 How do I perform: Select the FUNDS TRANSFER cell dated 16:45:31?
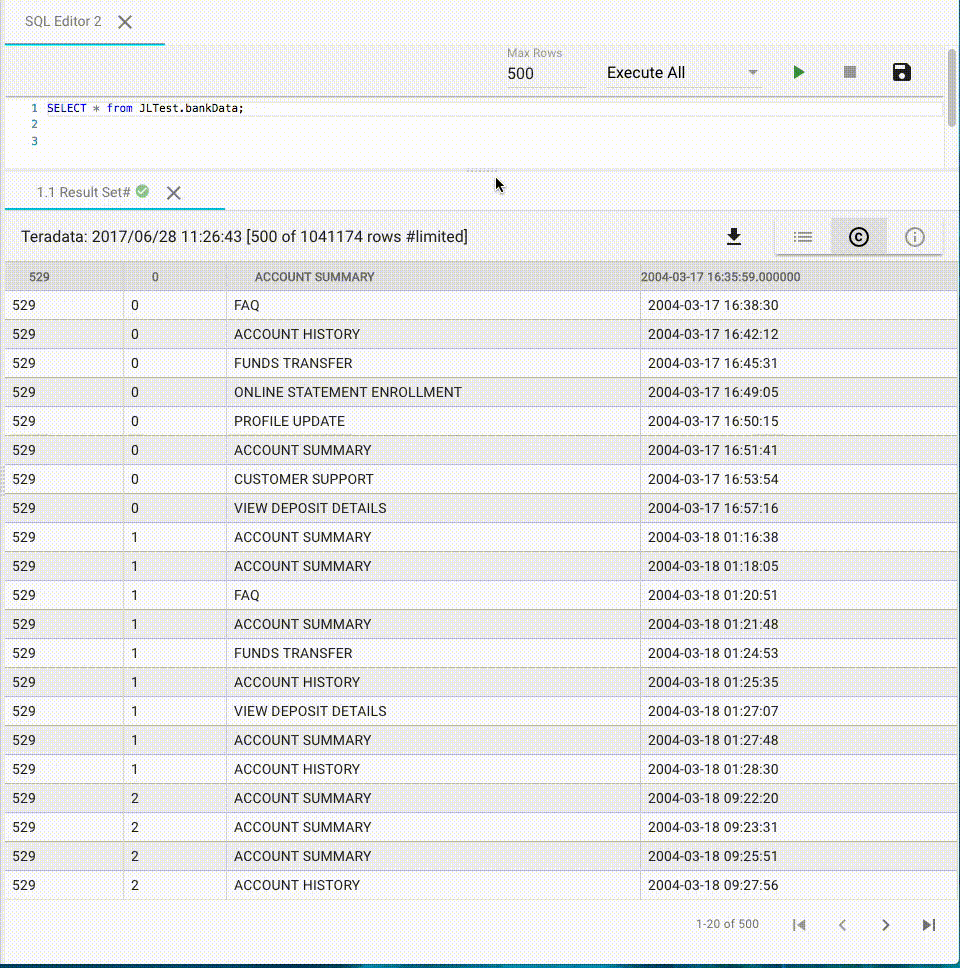coord(433,364)
